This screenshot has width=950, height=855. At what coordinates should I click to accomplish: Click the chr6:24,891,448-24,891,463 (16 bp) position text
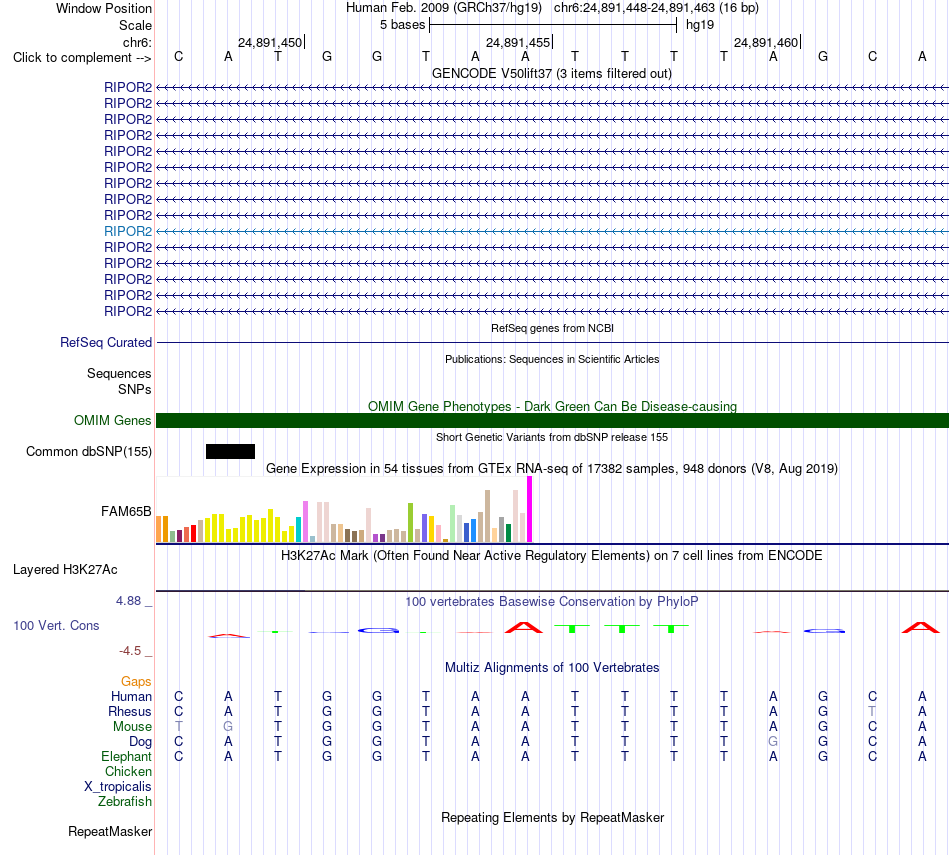[656, 8]
